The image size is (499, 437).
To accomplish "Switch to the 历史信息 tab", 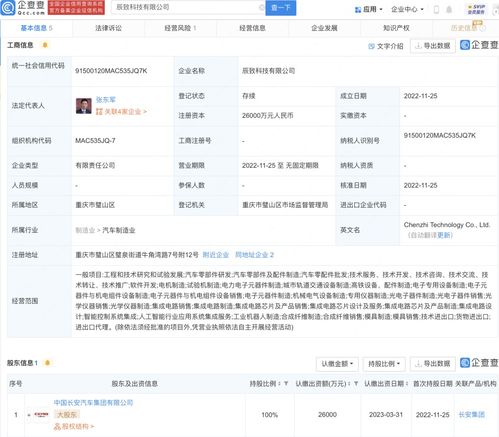I will 467,28.
